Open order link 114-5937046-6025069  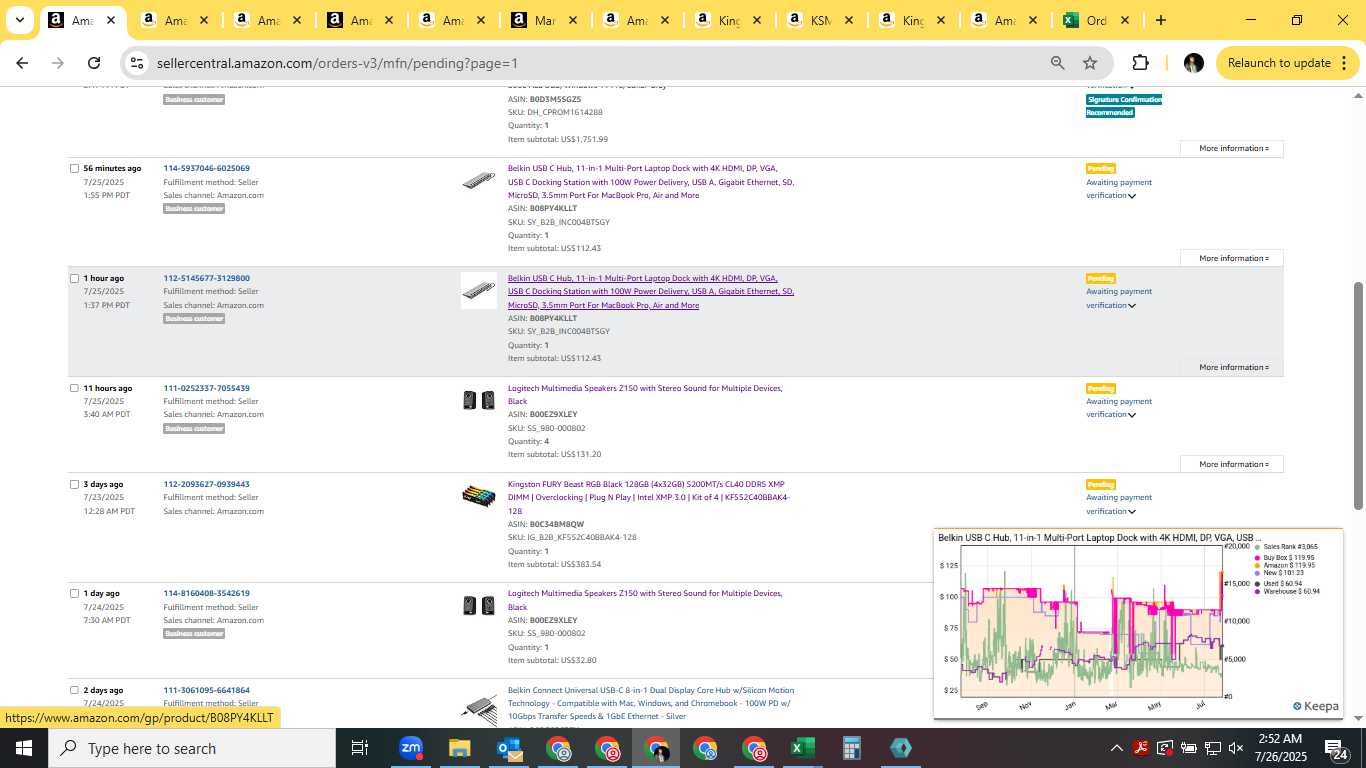[207, 168]
